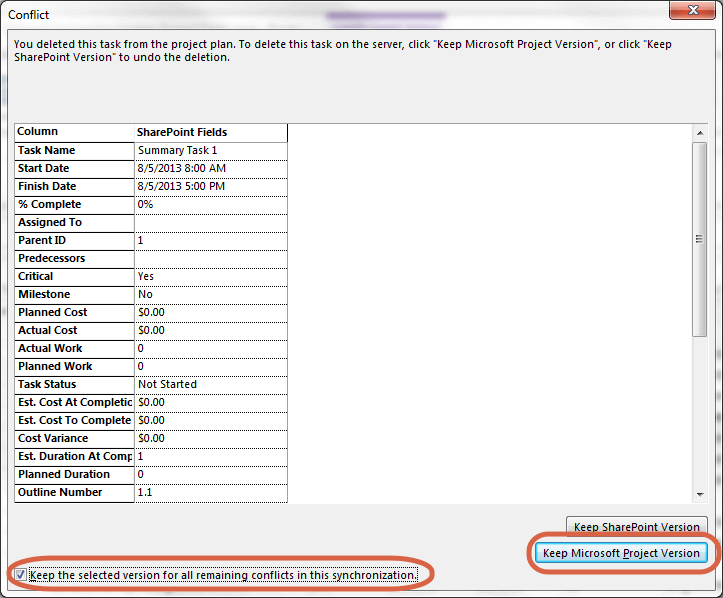Screen dimensions: 723x598
Task: Click the 'Start Date' row label
Action: (43, 168)
